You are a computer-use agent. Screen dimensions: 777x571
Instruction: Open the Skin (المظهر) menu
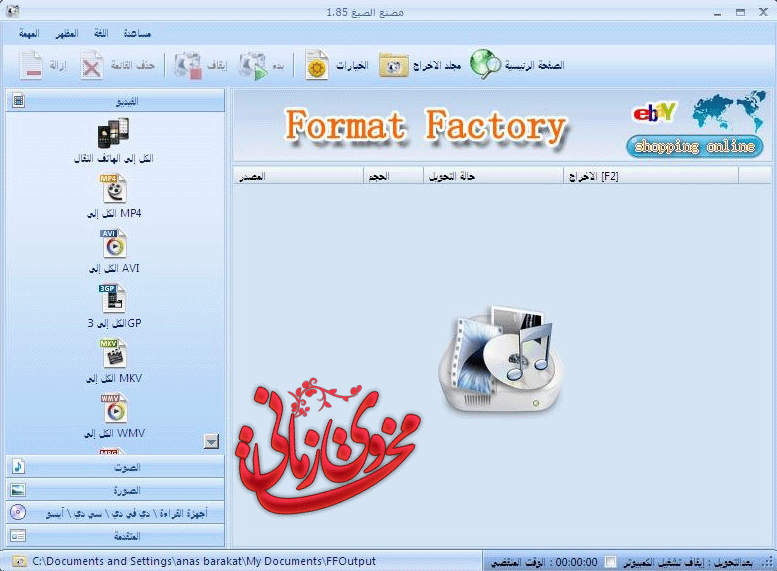(67, 34)
